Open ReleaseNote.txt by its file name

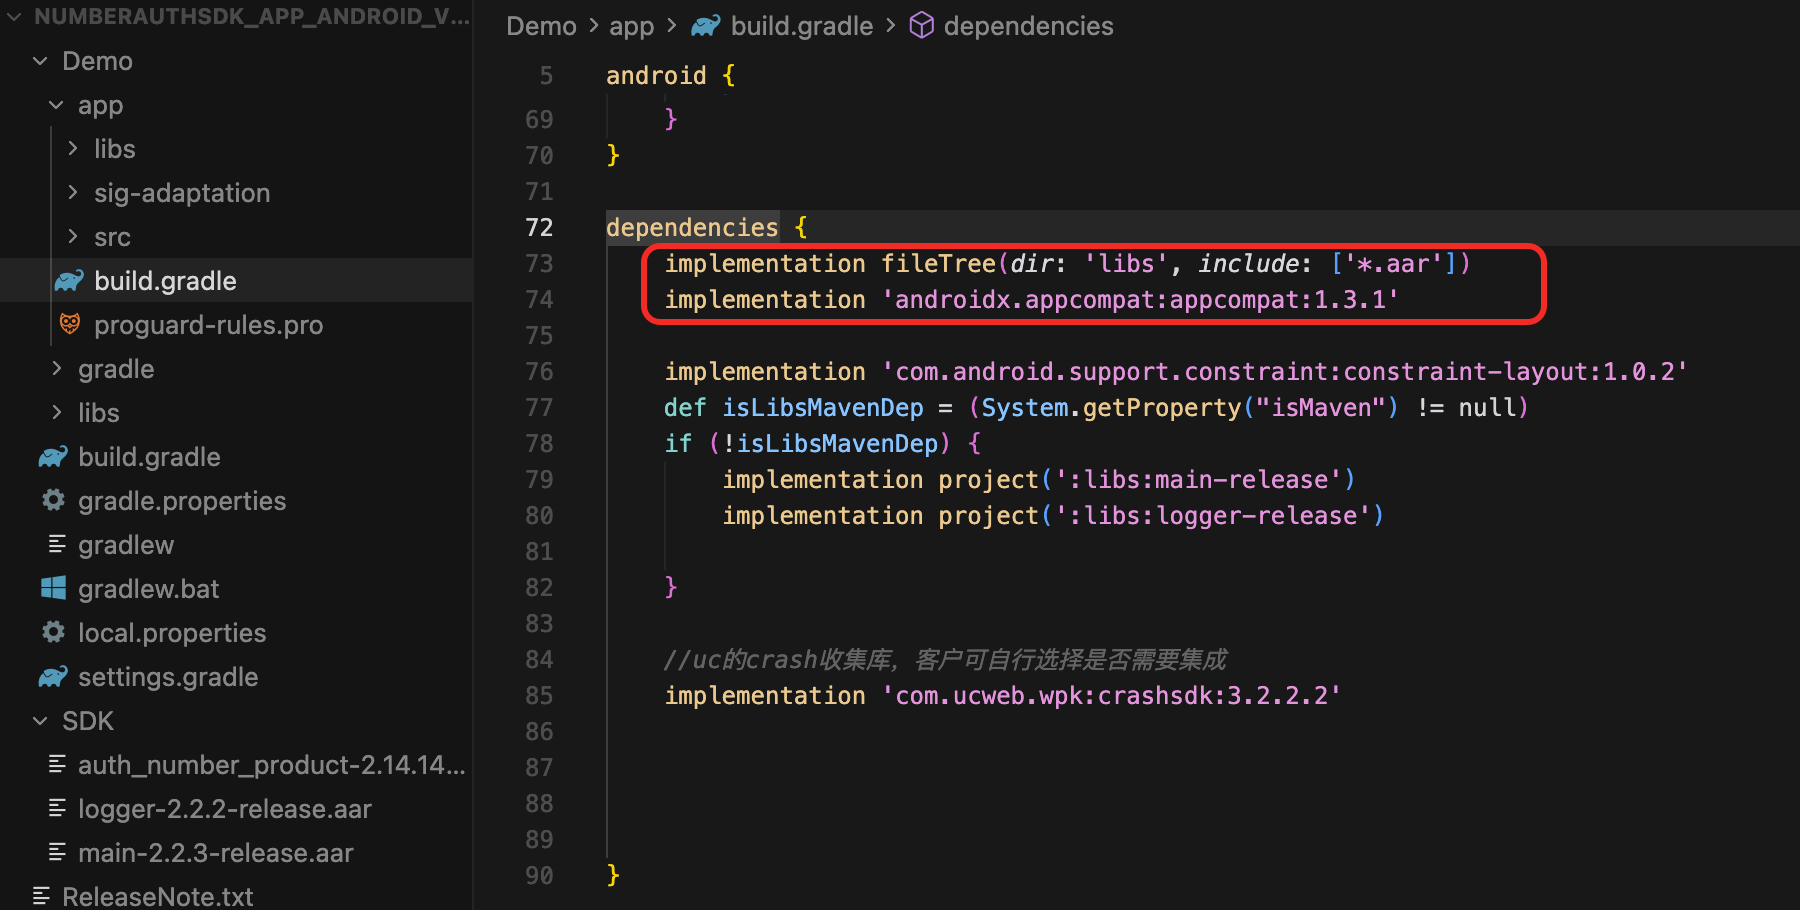[x=158, y=896]
